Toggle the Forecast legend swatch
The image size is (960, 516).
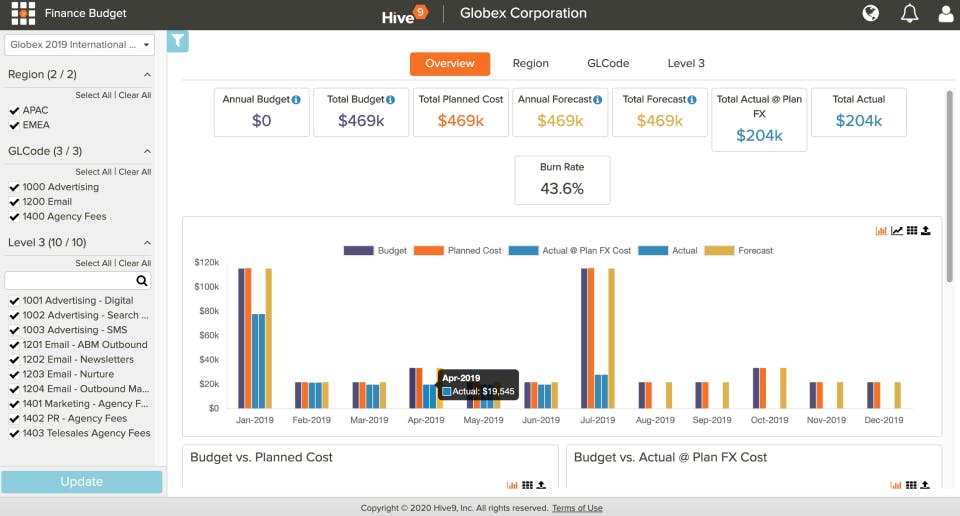pos(719,250)
